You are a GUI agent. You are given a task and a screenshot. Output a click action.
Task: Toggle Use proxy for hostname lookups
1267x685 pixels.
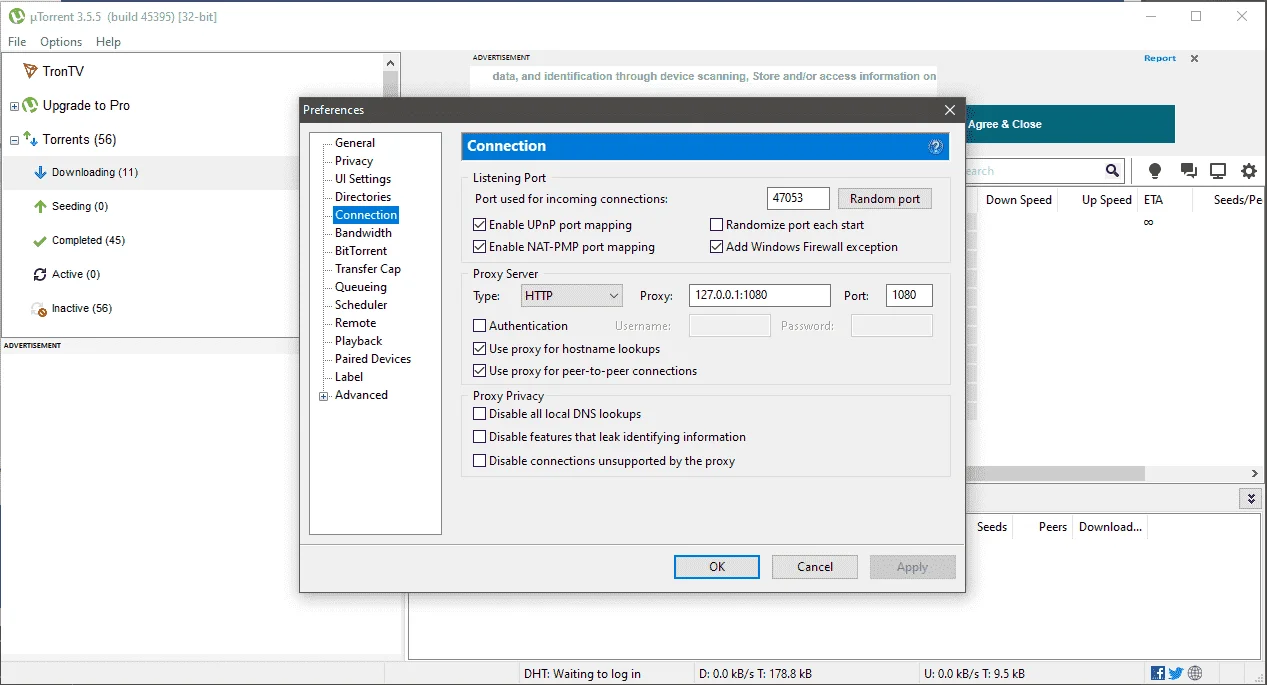pos(480,349)
